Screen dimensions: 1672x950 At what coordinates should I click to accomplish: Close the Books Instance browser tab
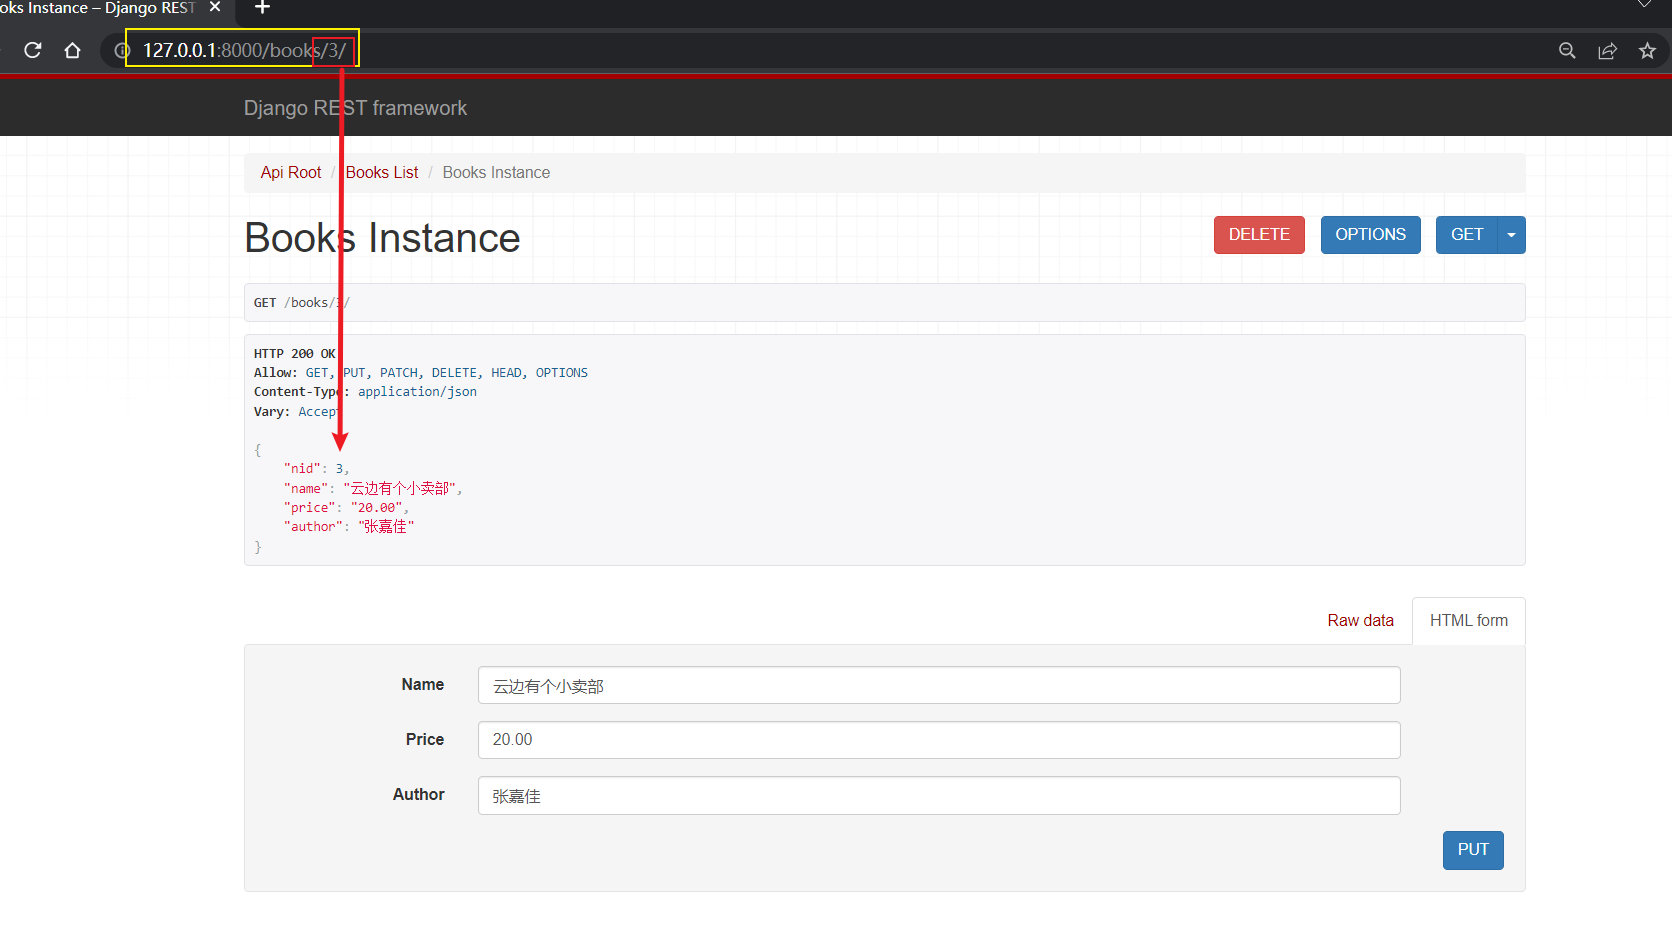coord(215,7)
